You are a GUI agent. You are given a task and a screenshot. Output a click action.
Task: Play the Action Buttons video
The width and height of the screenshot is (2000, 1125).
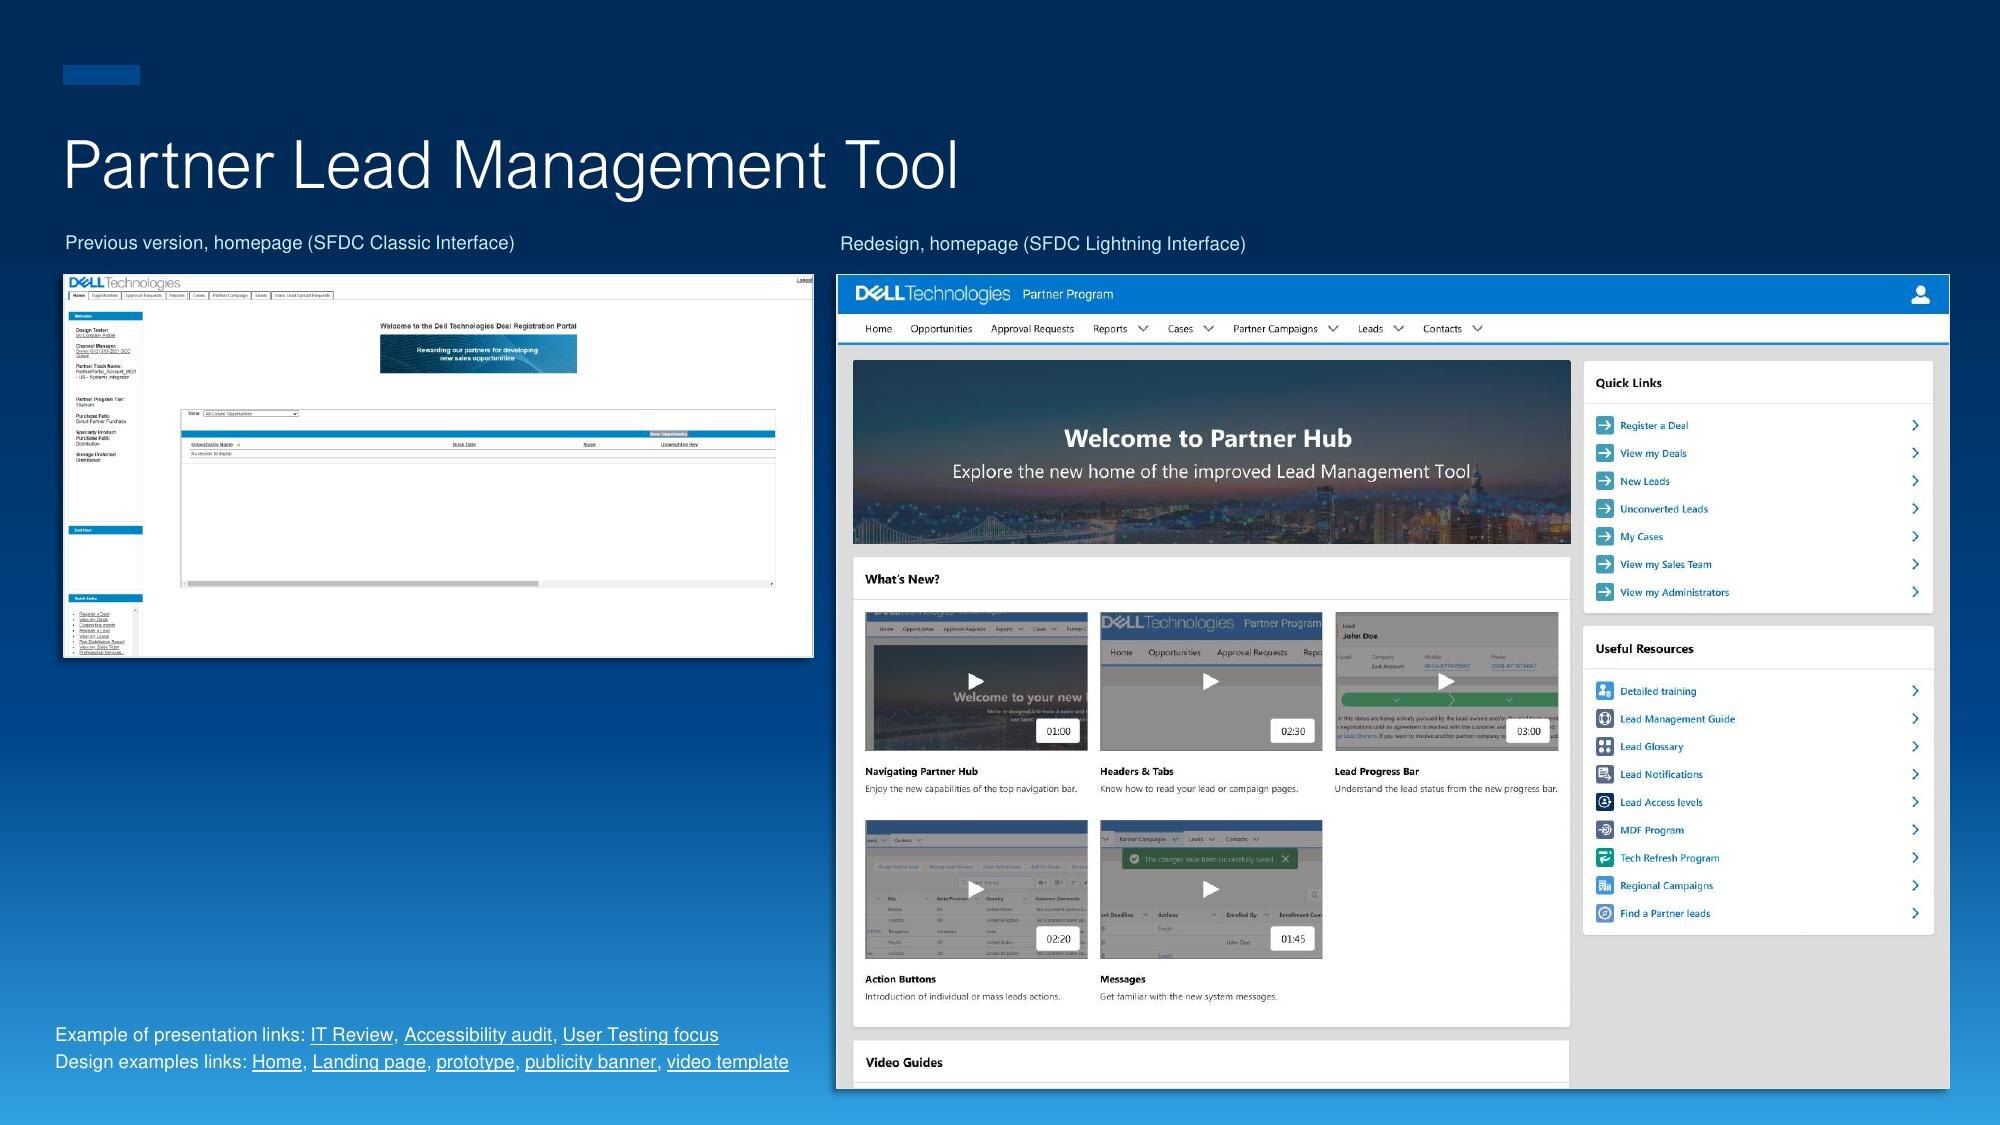tap(976, 889)
